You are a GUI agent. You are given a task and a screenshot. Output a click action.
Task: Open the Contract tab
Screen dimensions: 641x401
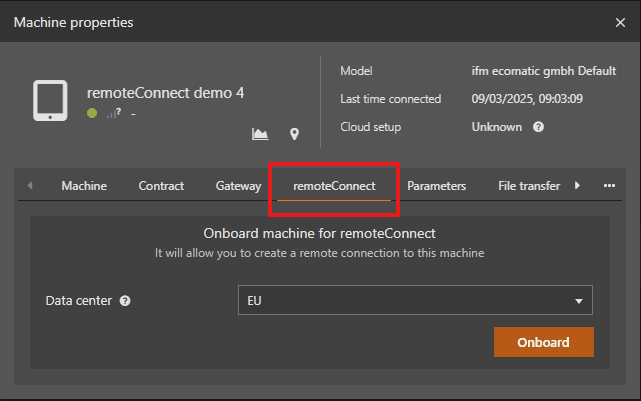[161, 186]
